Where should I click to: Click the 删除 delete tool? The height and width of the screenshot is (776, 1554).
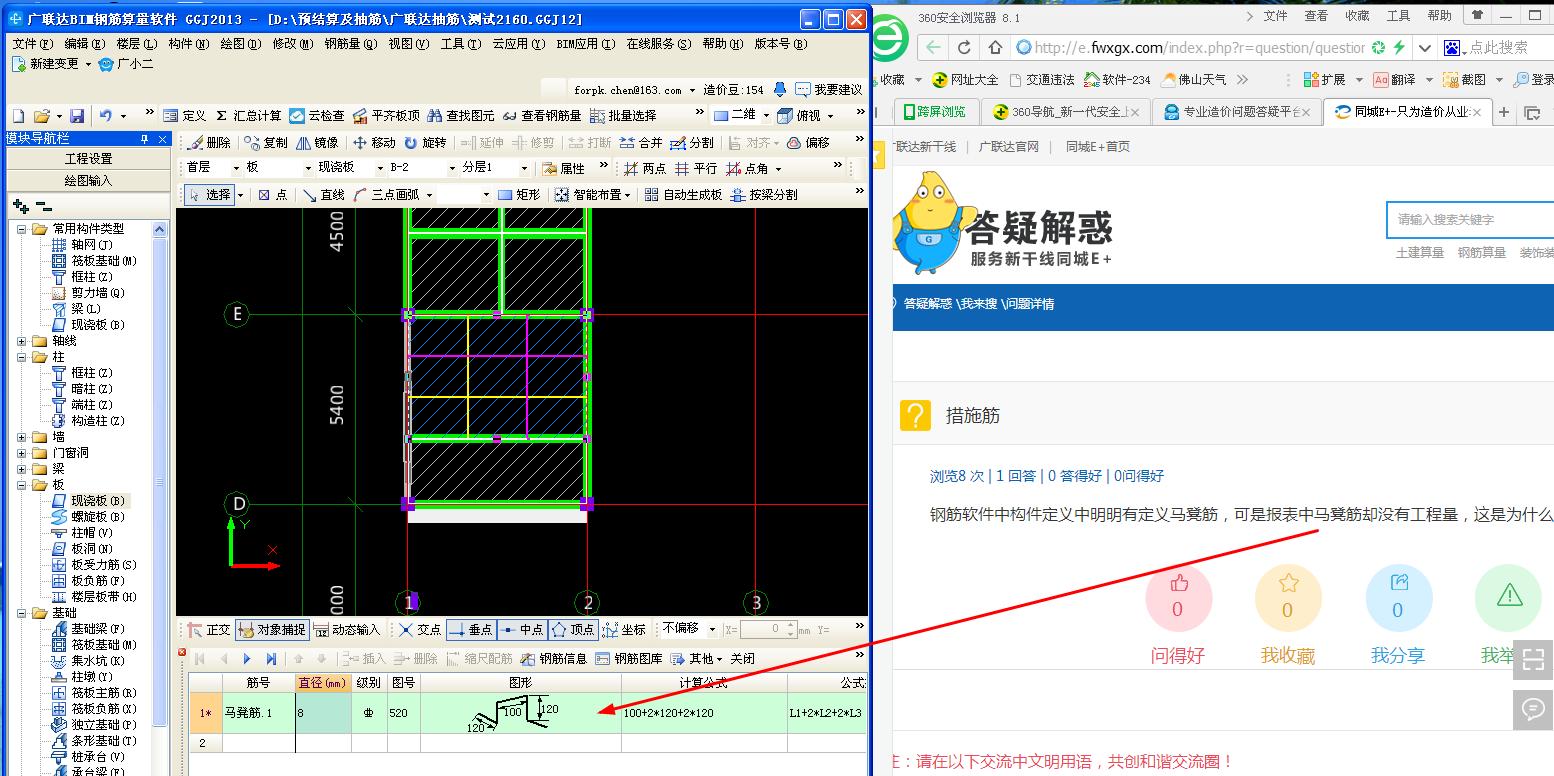tap(209, 143)
